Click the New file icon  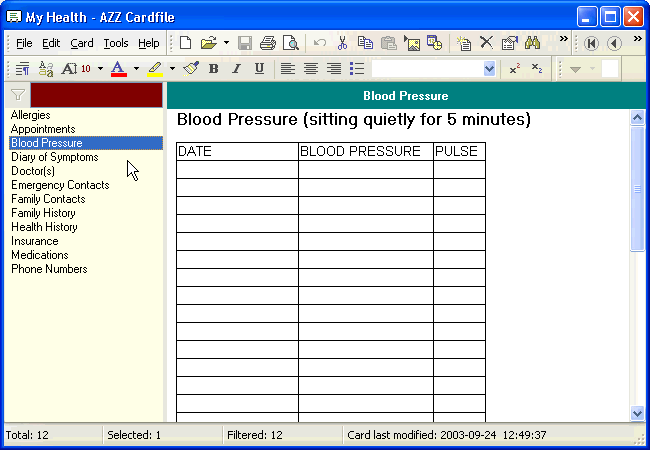[x=185, y=43]
